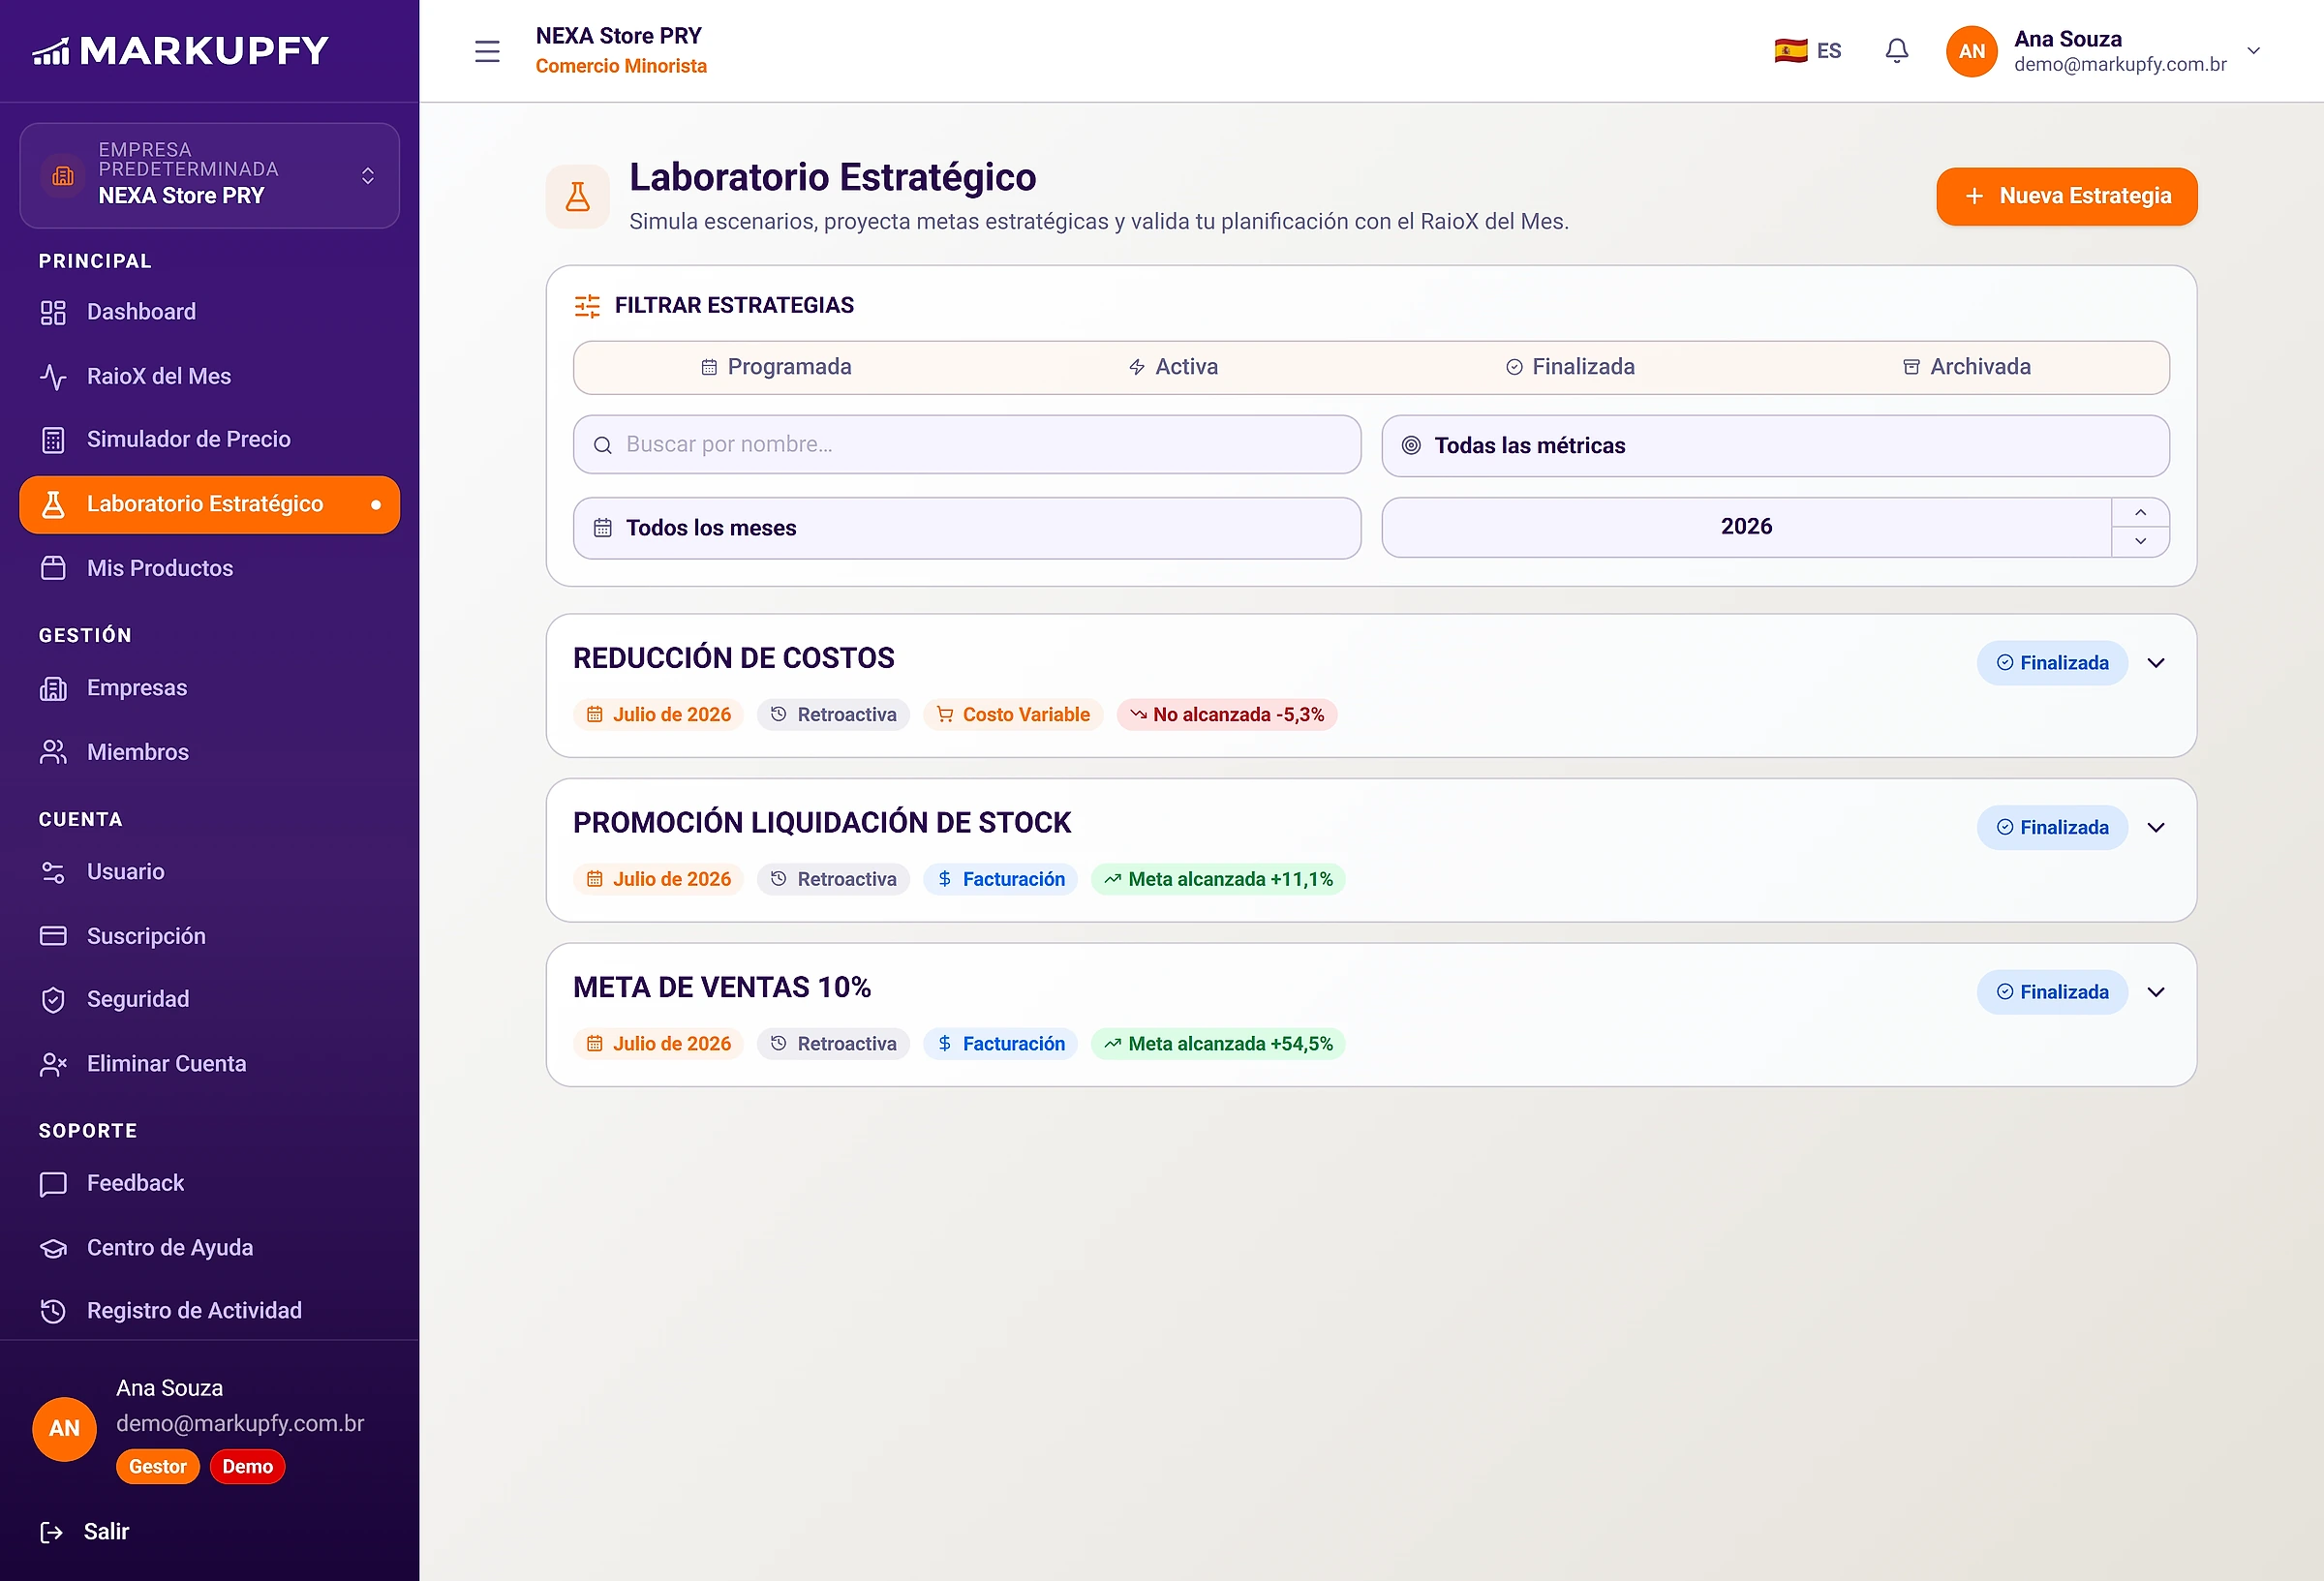2324x1581 pixels.
Task: Toggle the Activa status filter
Action: click(x=1172, y=367)
